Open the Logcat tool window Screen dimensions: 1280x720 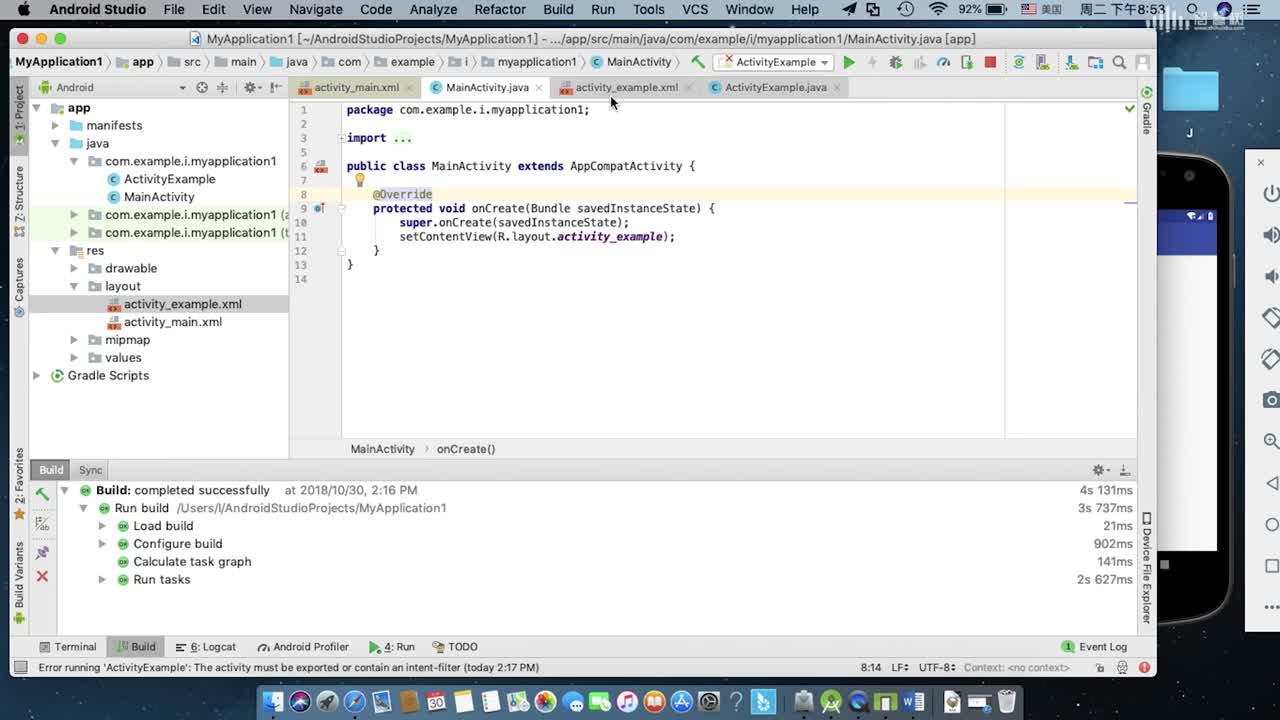coord(205,647)
